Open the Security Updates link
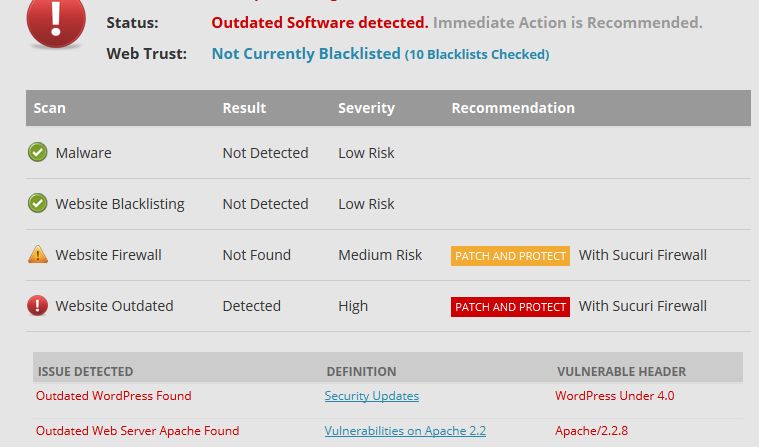This screenshot has width=759, height=447. 372,396
